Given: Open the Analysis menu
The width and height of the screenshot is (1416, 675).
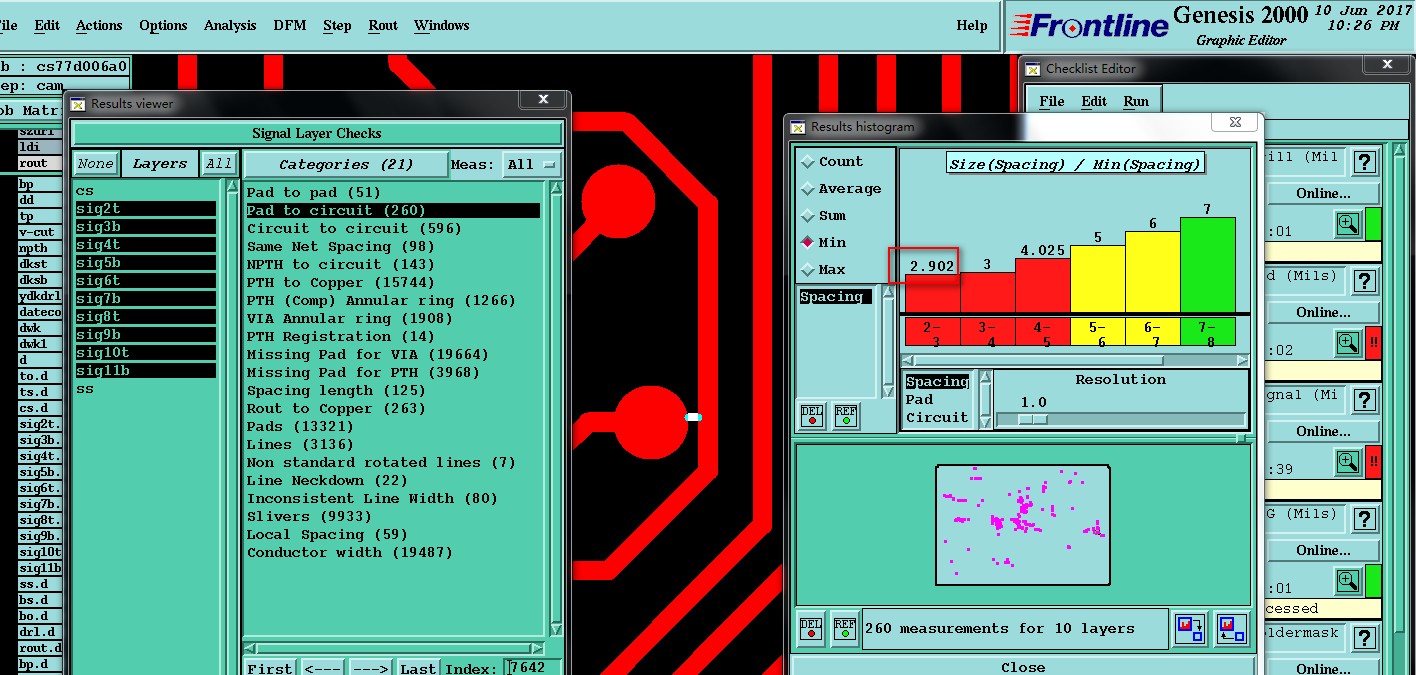Looking at the screenshot, I should pyautogui.click(x=230, y=25).
